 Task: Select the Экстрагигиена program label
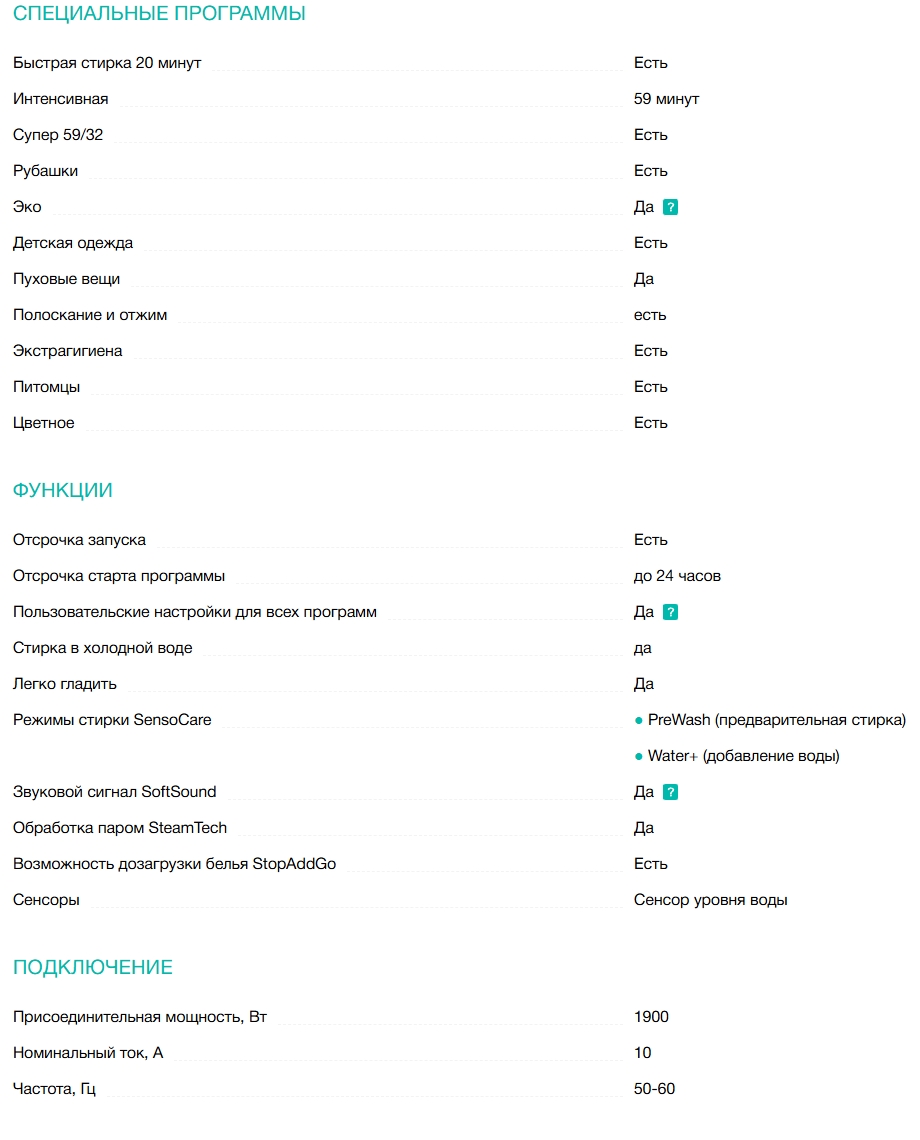point(67,351)
